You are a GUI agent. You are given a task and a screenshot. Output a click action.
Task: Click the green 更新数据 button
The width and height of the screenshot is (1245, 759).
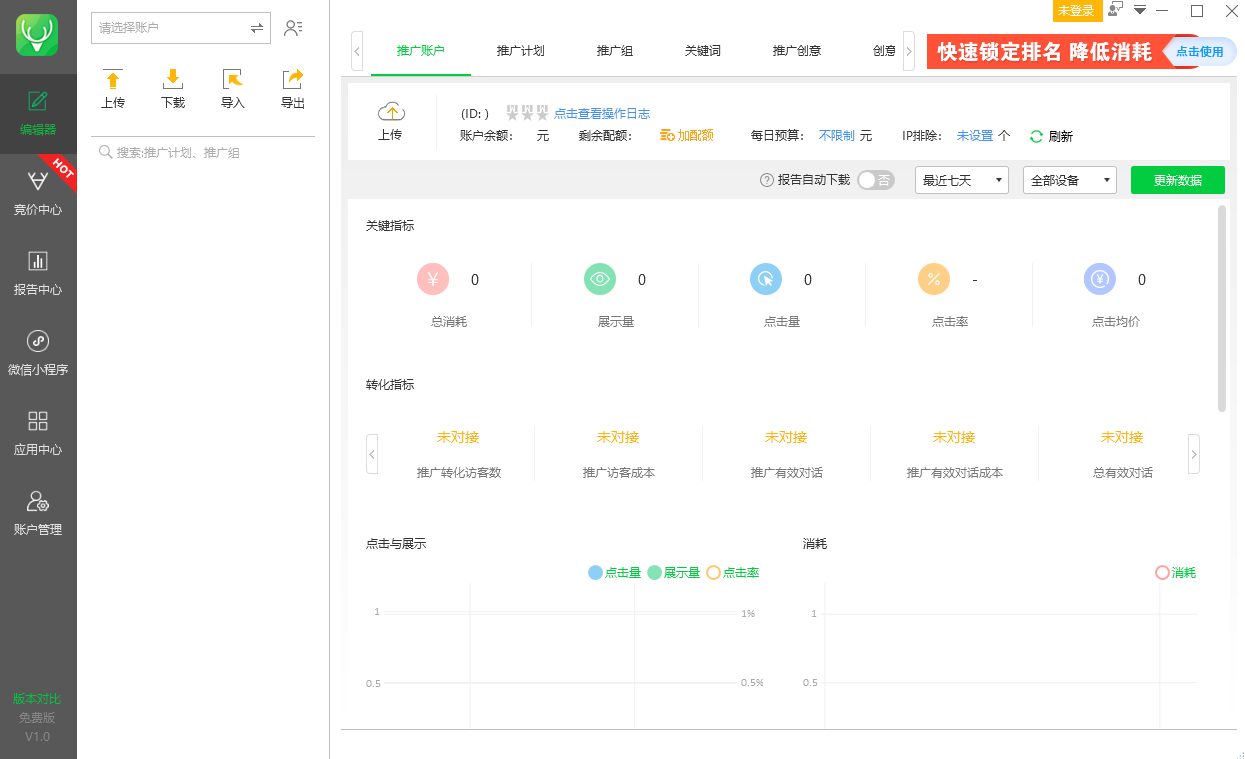click(1177, 180)
